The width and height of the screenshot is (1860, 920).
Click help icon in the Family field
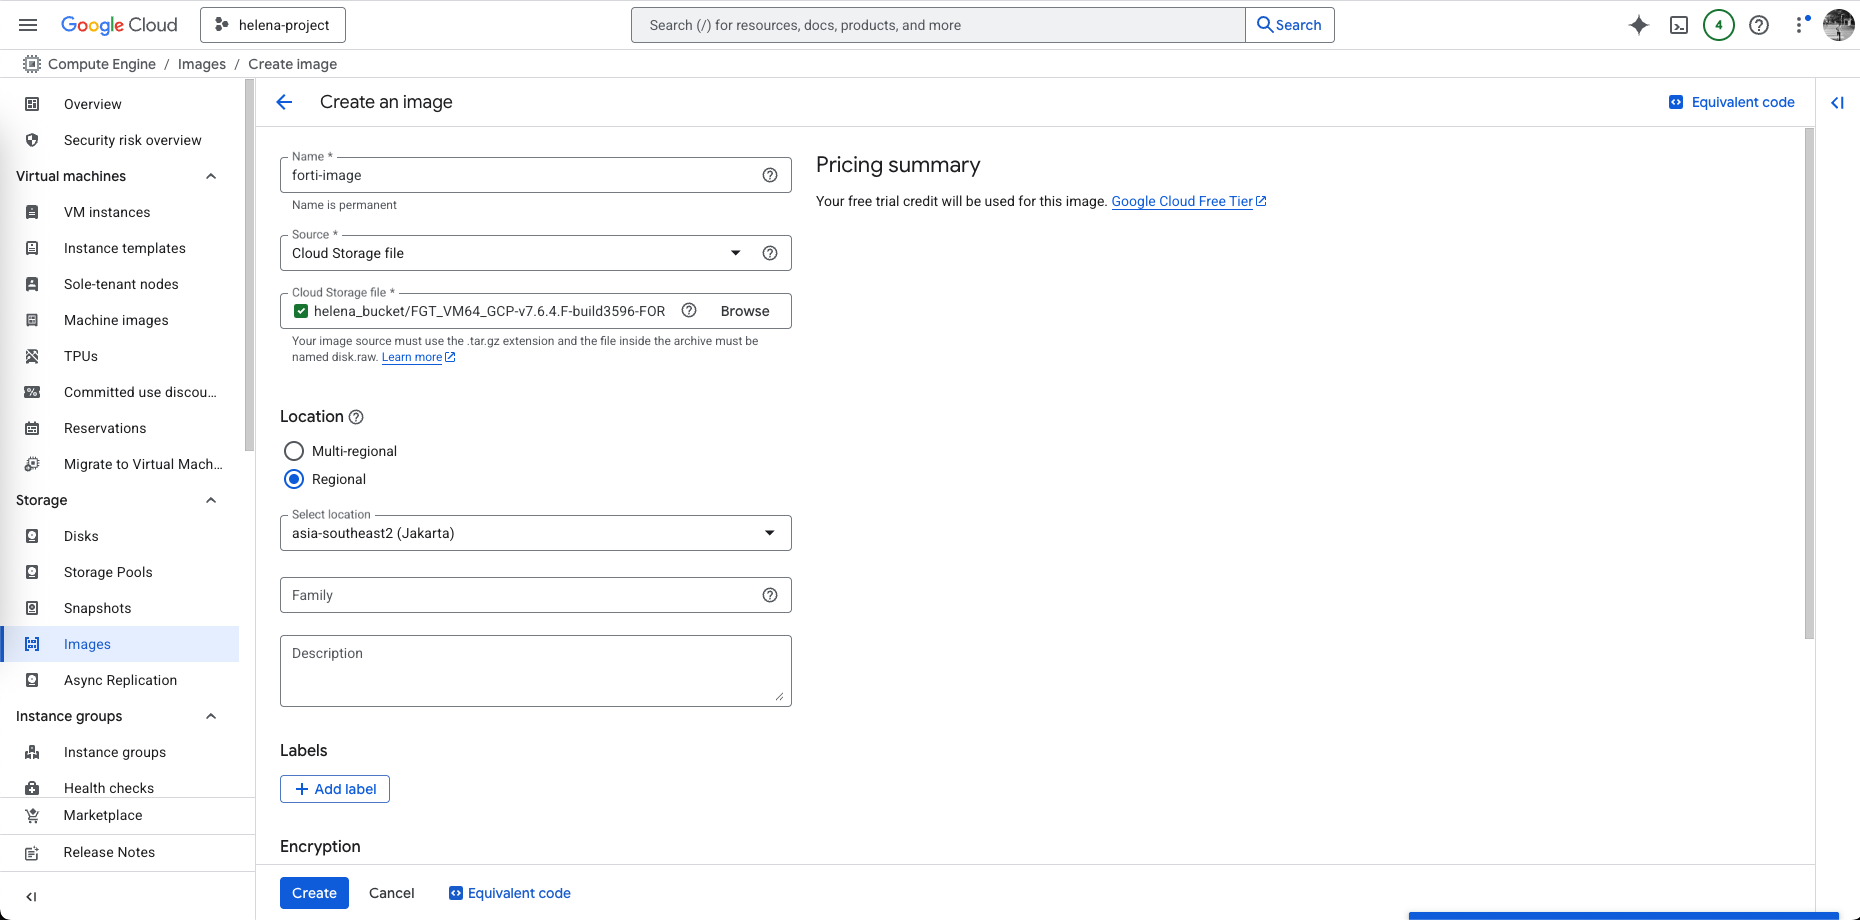[769, 595]
